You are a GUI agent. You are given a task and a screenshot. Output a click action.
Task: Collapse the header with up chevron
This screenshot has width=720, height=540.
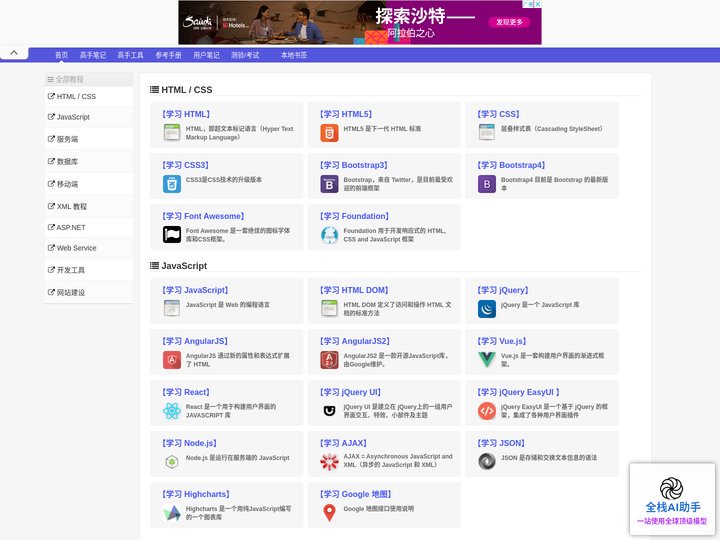[x=14, y=53]
